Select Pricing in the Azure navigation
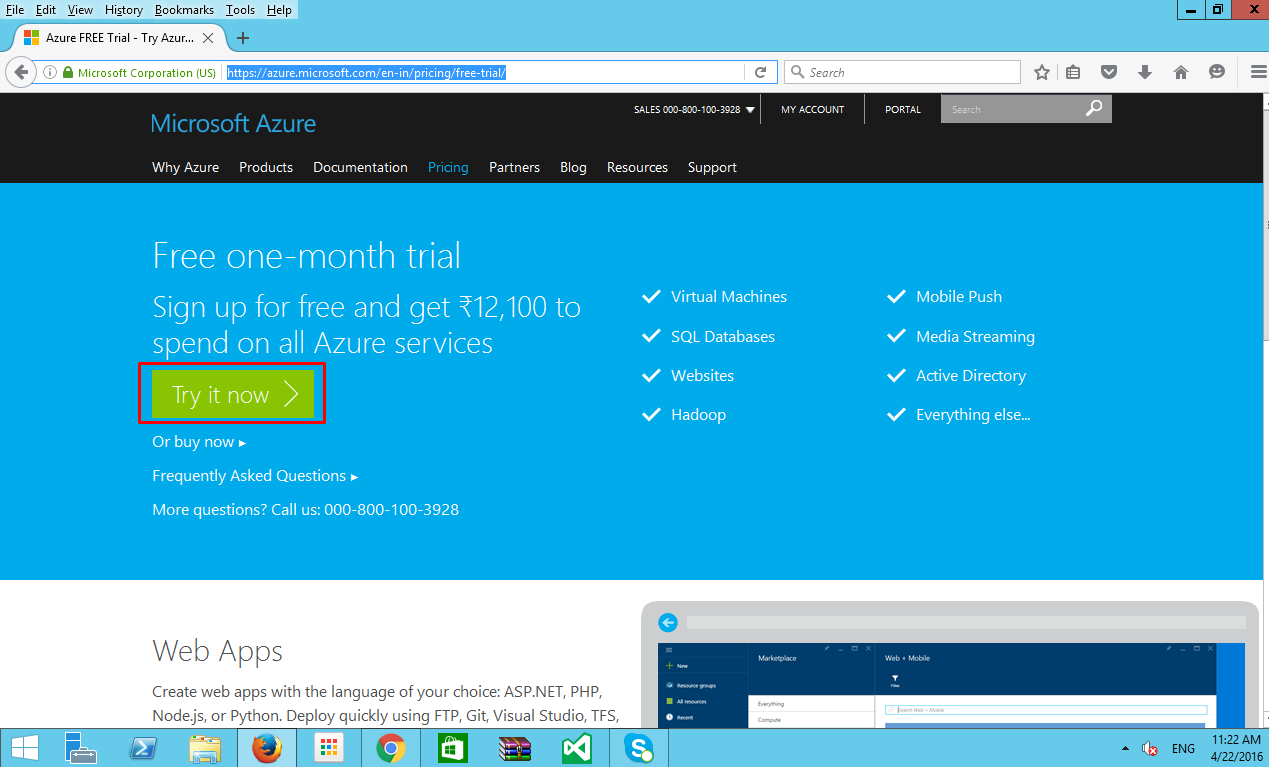1269x767 pixels. (448, 167)
